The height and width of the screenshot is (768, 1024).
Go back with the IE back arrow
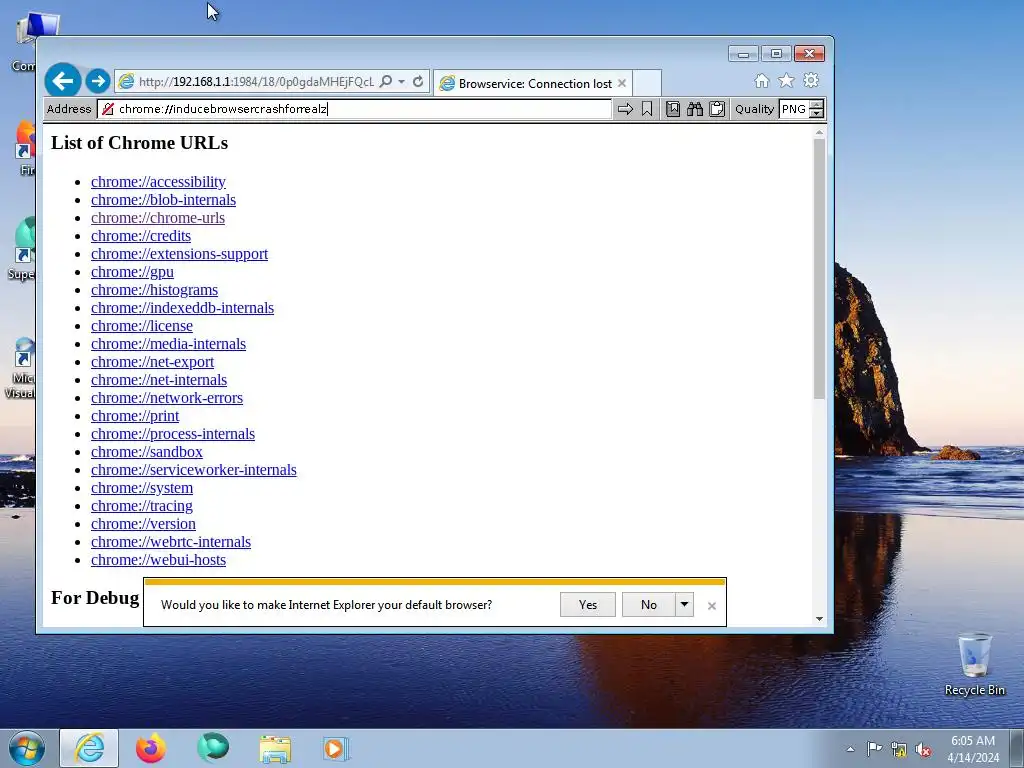click(63, 81)
